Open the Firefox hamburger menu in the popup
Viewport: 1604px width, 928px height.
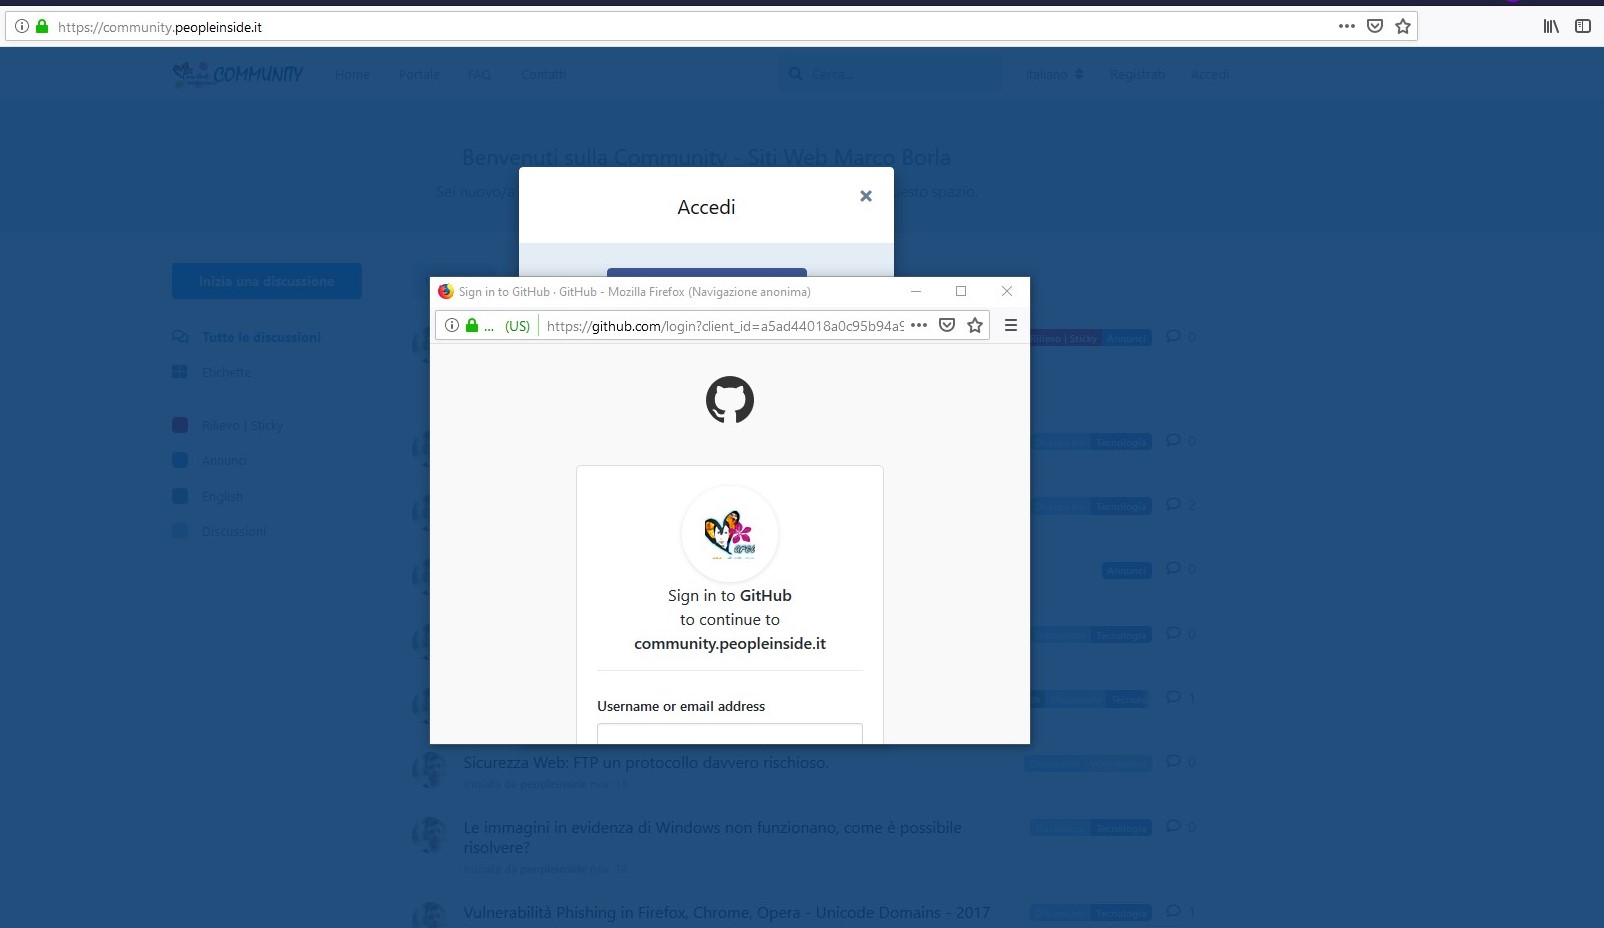[x=1011, y=325]
